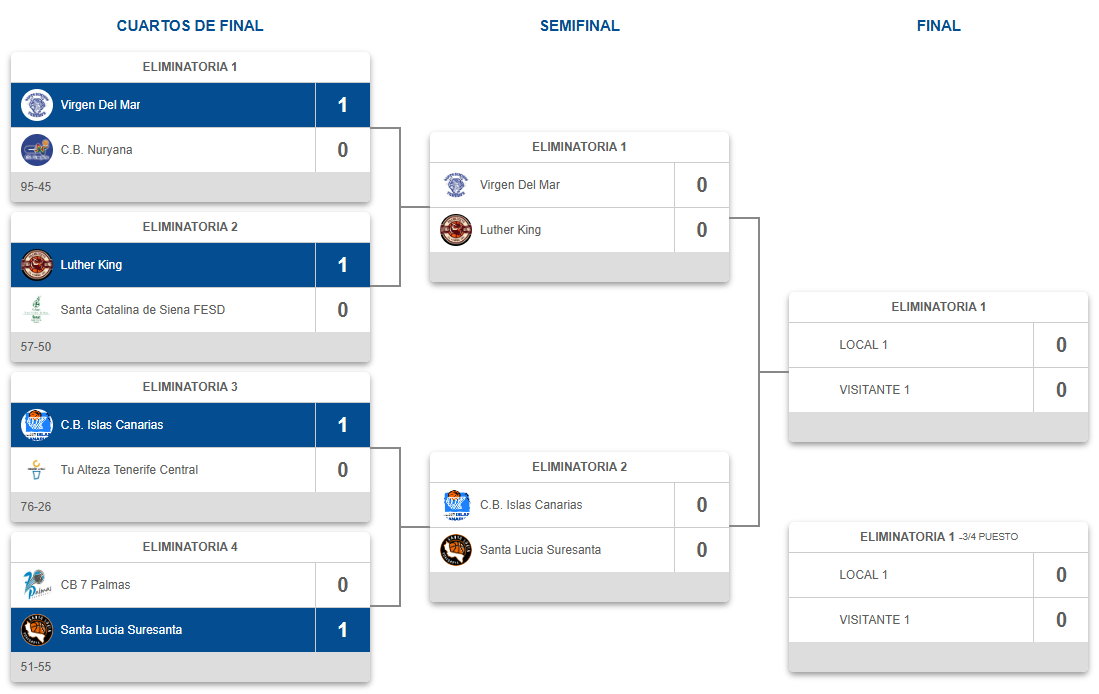
Task: Click the 95-45 result under Eliminatoria 1
Action: coord(36,187)
